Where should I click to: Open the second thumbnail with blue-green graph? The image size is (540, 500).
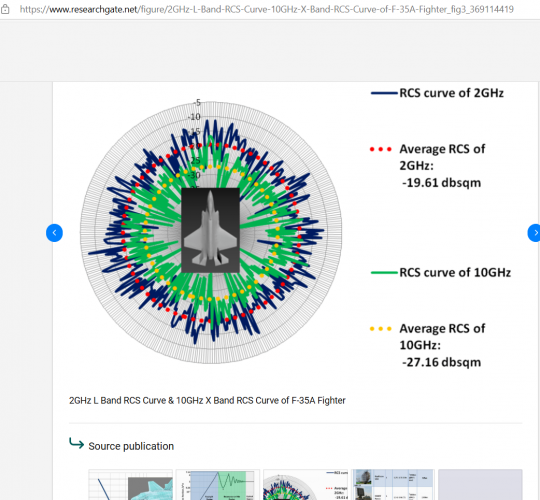[218, 485]
